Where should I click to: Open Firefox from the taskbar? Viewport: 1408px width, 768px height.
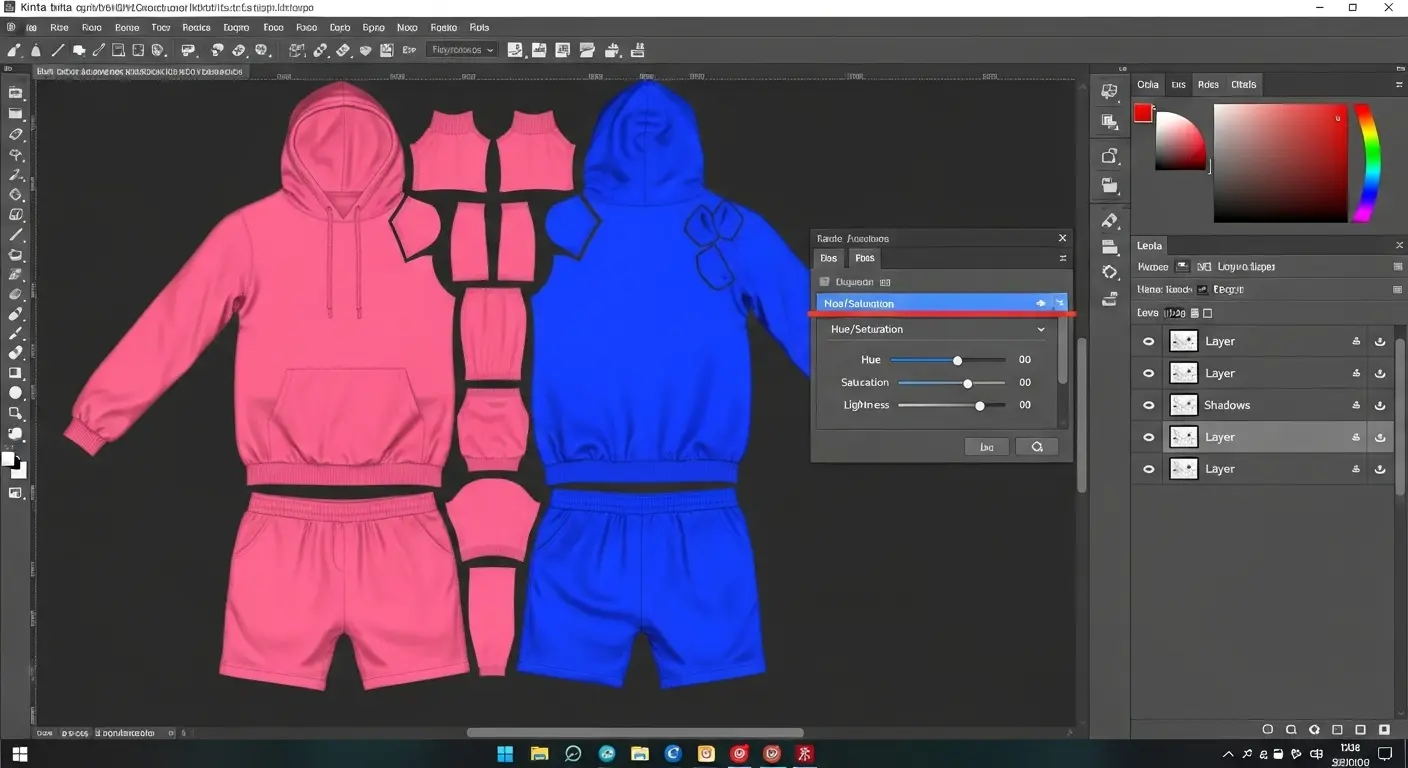pyautogui.click(x=739, y=753)
